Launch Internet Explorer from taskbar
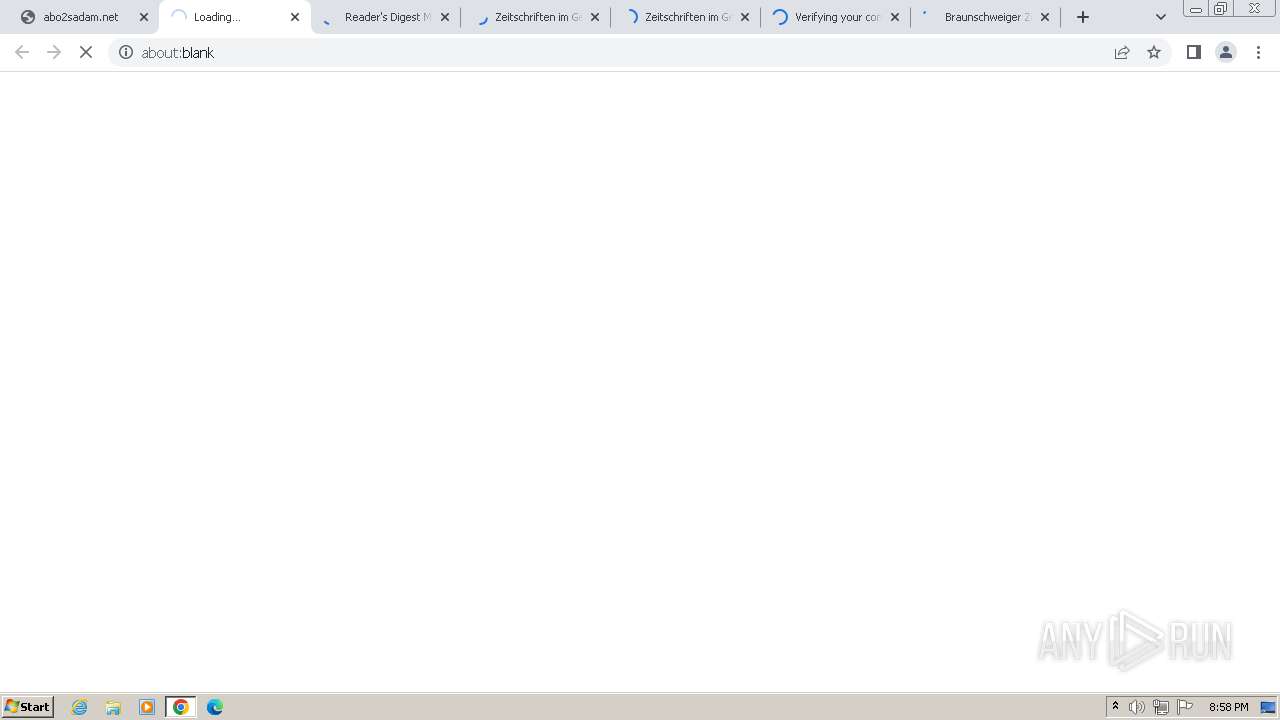 [x=80, y=707]
